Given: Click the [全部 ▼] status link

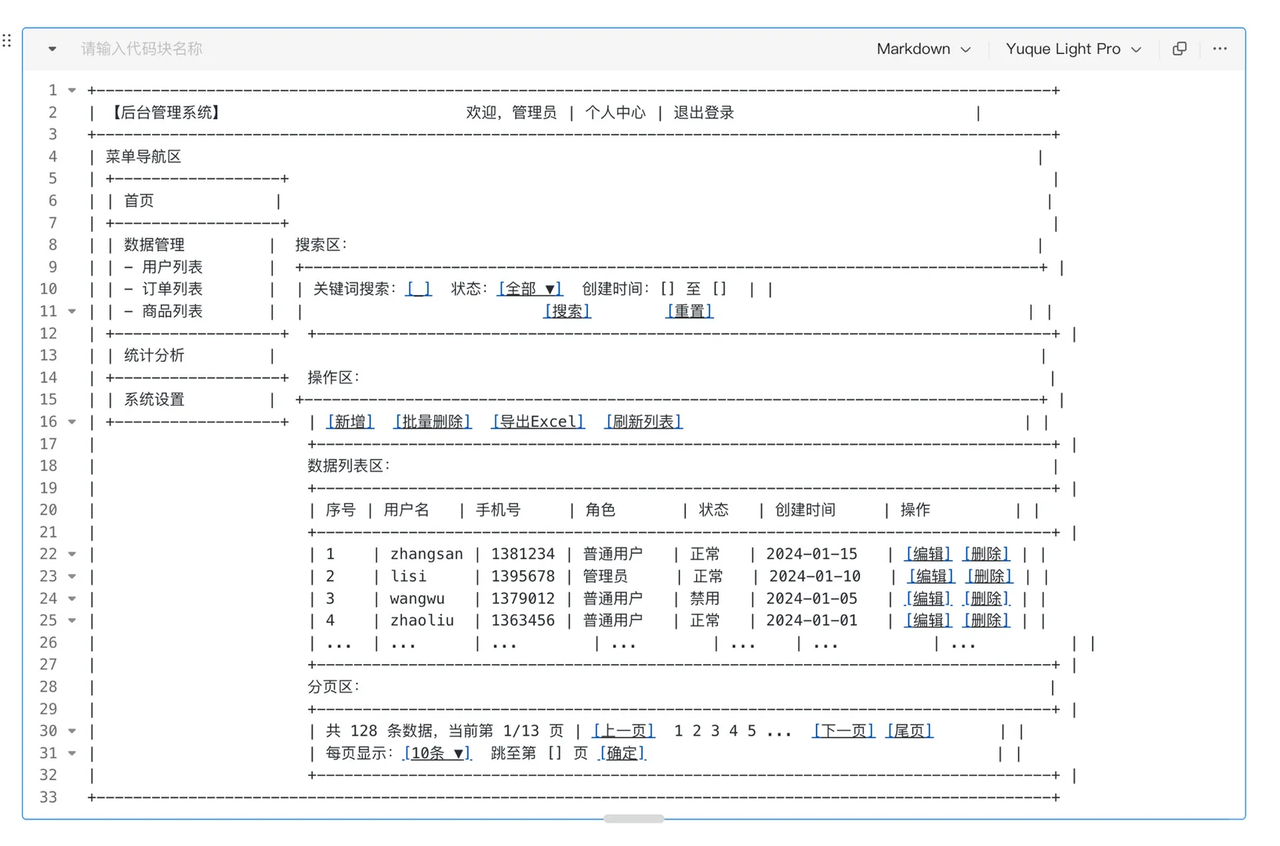Looking at the screenshot, I should click(530, 289).
